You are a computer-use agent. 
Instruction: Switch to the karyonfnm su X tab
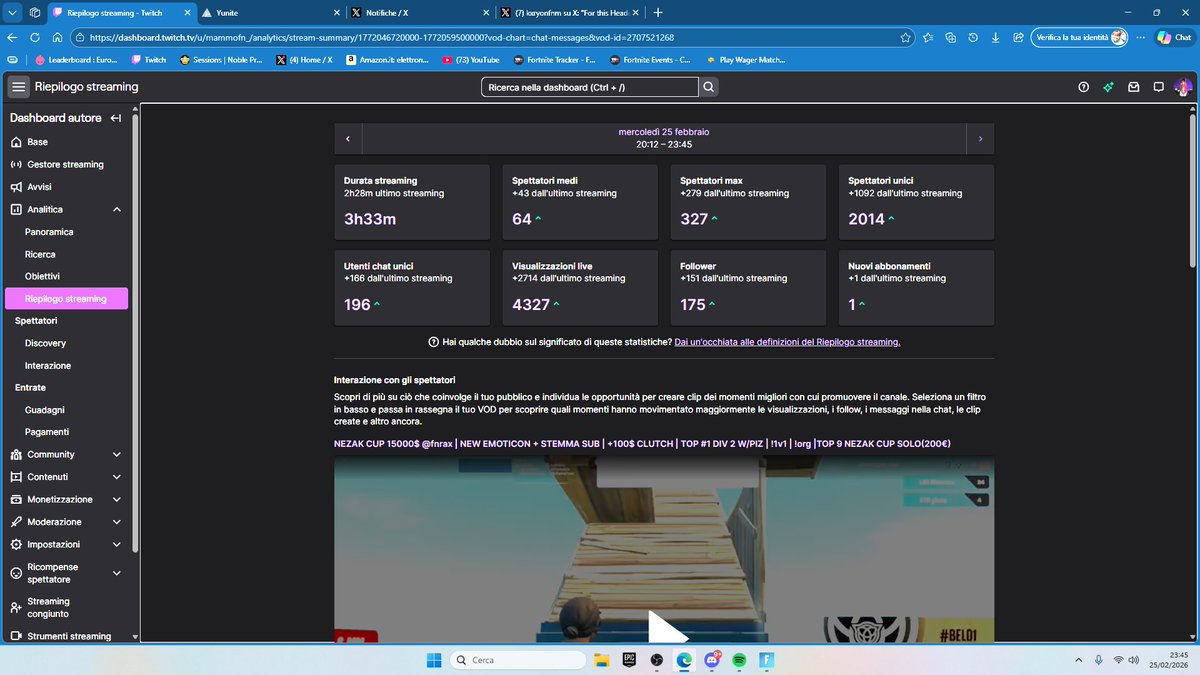point(570,12)
